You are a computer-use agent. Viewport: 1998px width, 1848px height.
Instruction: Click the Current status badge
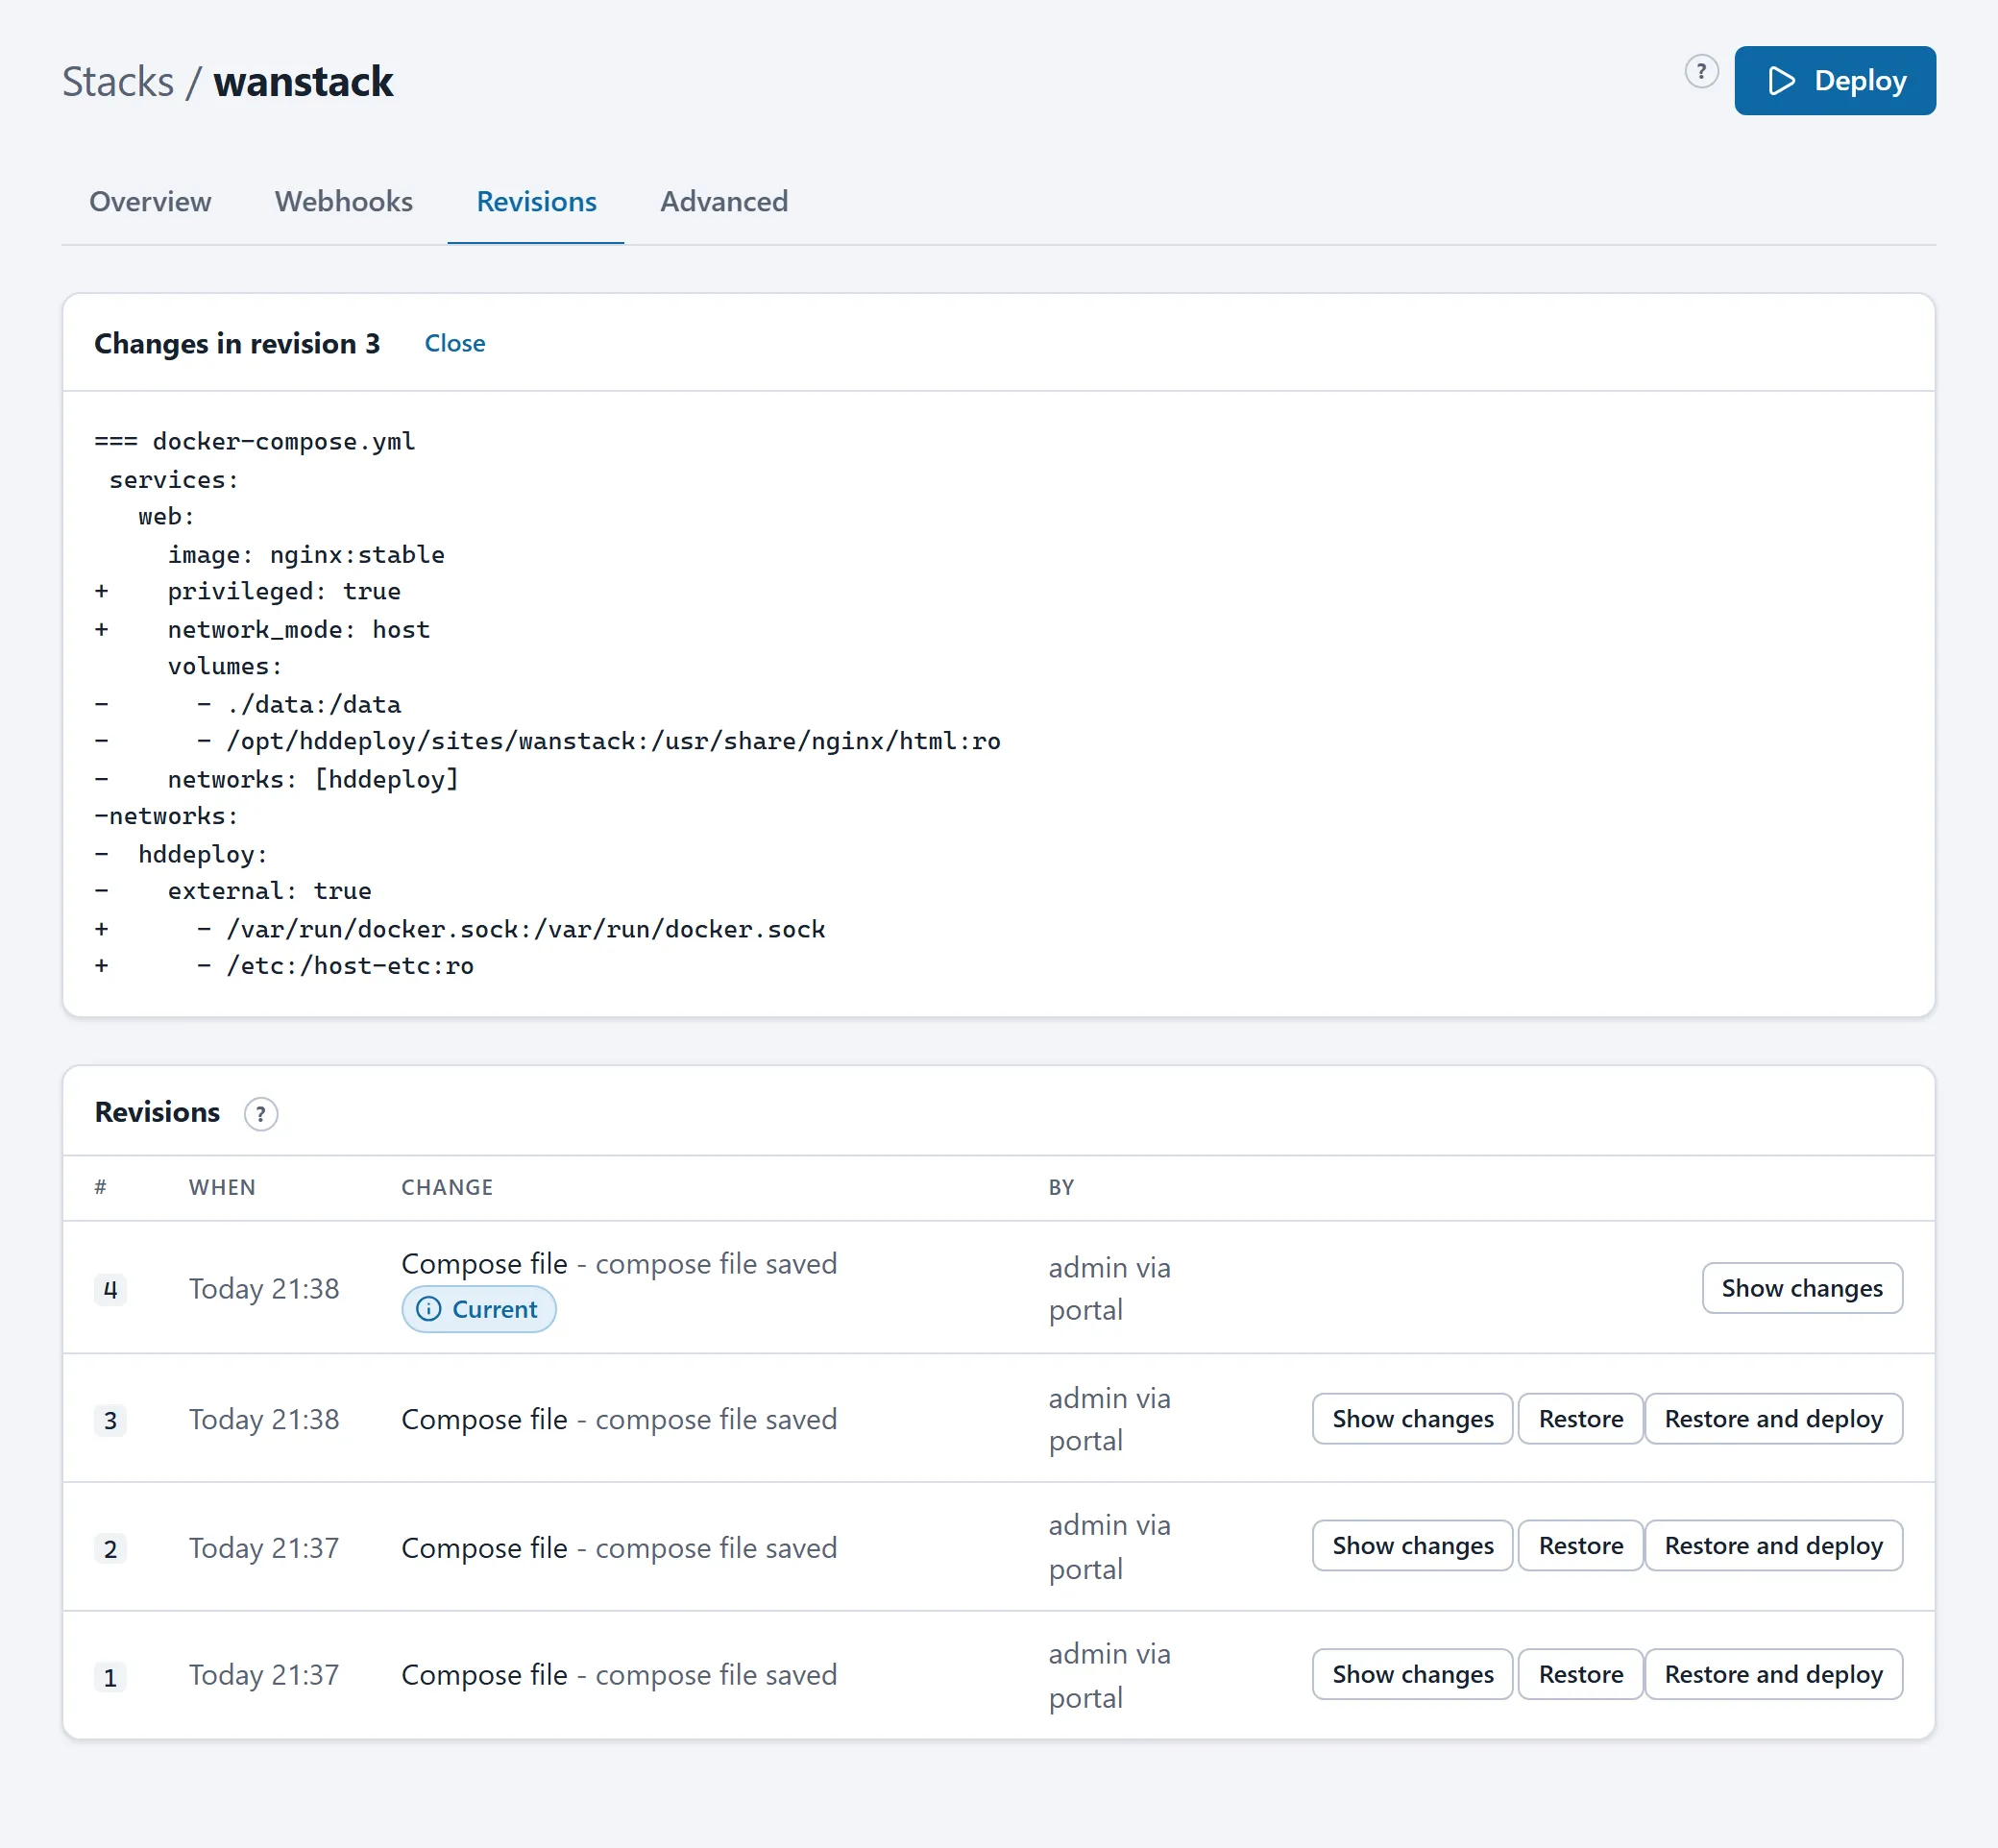coord(478,1309)
